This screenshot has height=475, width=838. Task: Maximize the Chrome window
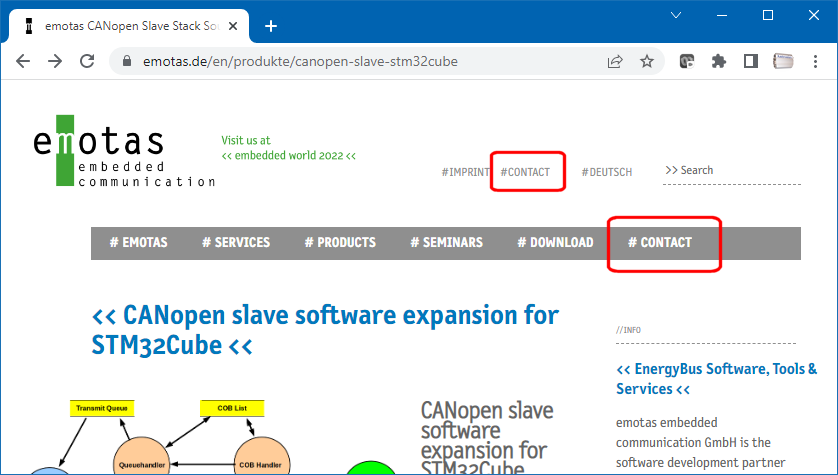[768, 15]
